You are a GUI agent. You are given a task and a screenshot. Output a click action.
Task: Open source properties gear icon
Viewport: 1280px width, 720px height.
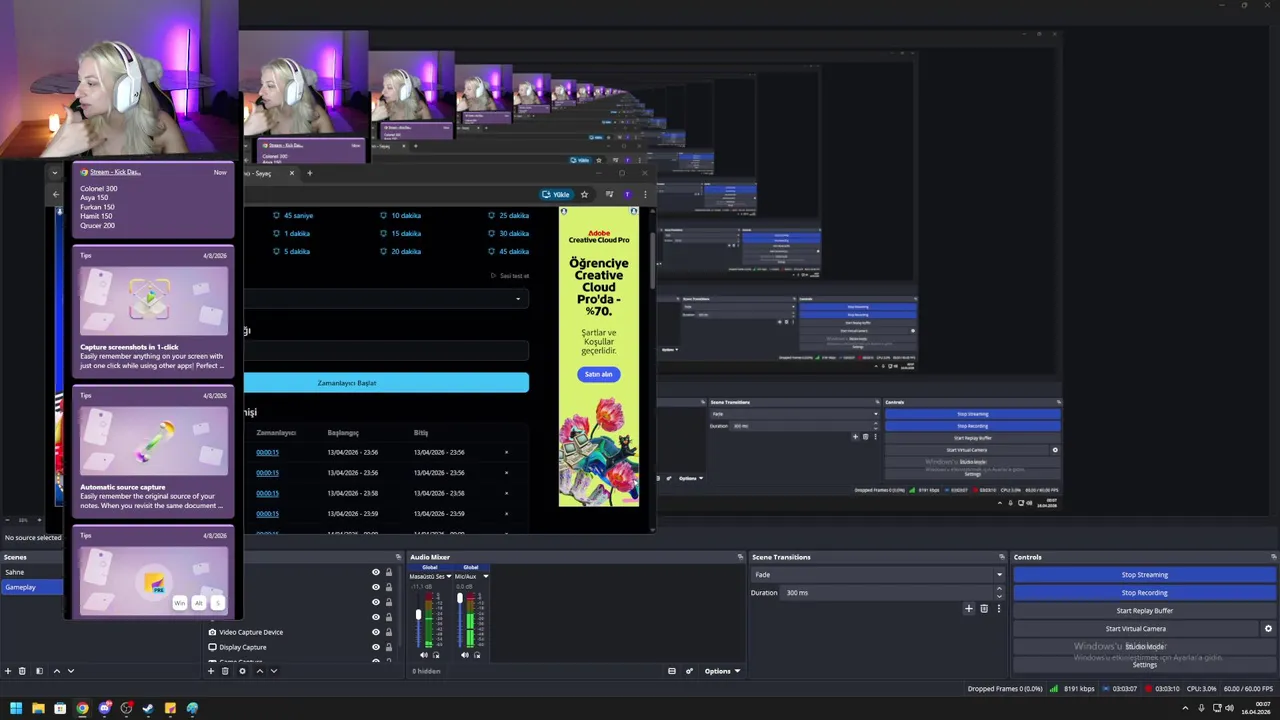tap(242, 671)
